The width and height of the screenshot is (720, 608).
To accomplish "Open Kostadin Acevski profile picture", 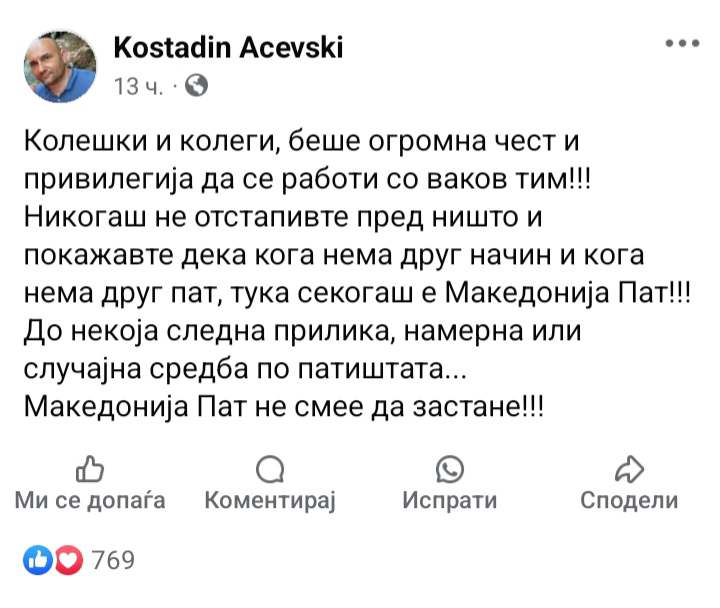I will [x=60, y=67].
